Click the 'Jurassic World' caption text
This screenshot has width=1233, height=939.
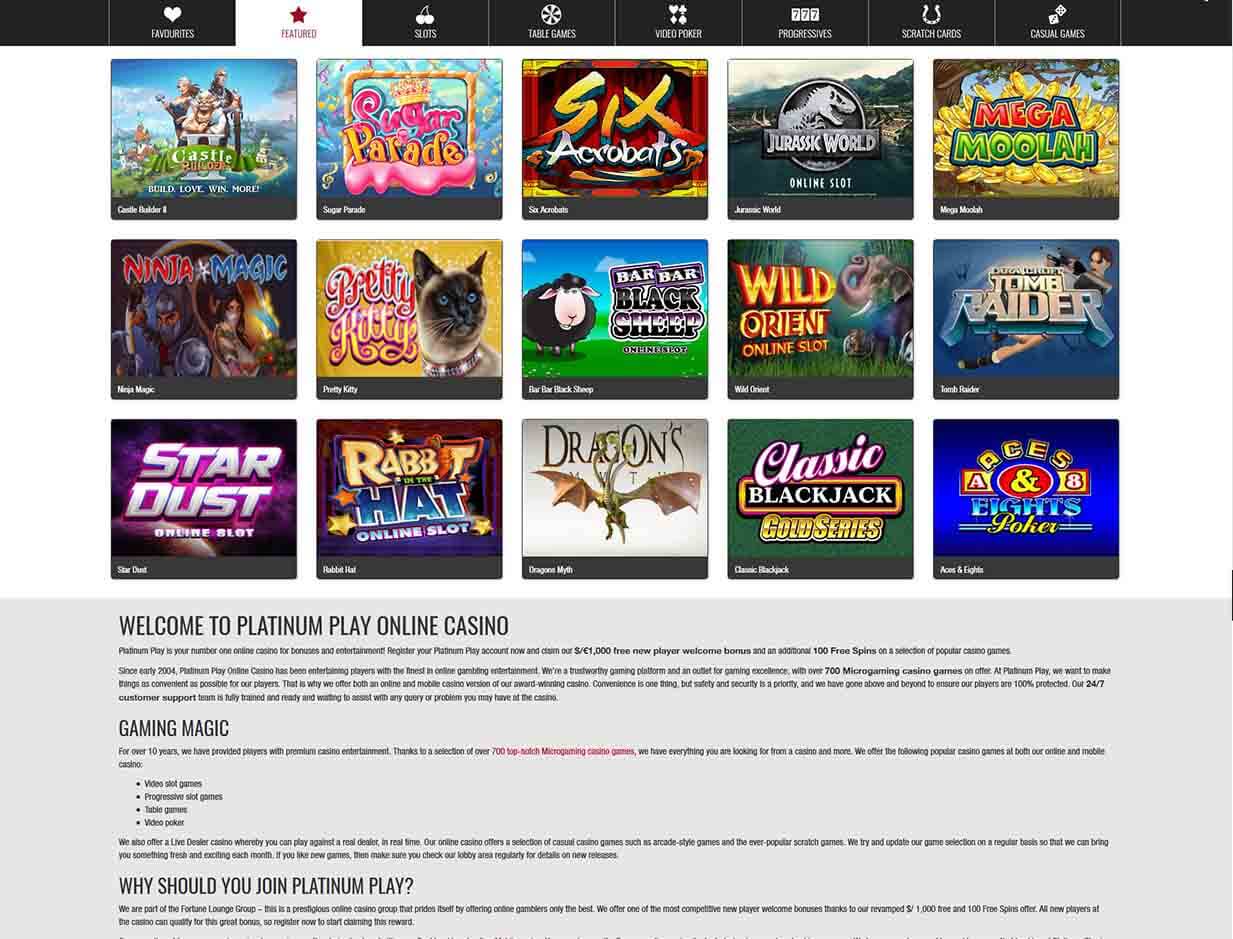pyautogui.click(x=757, y=210)
